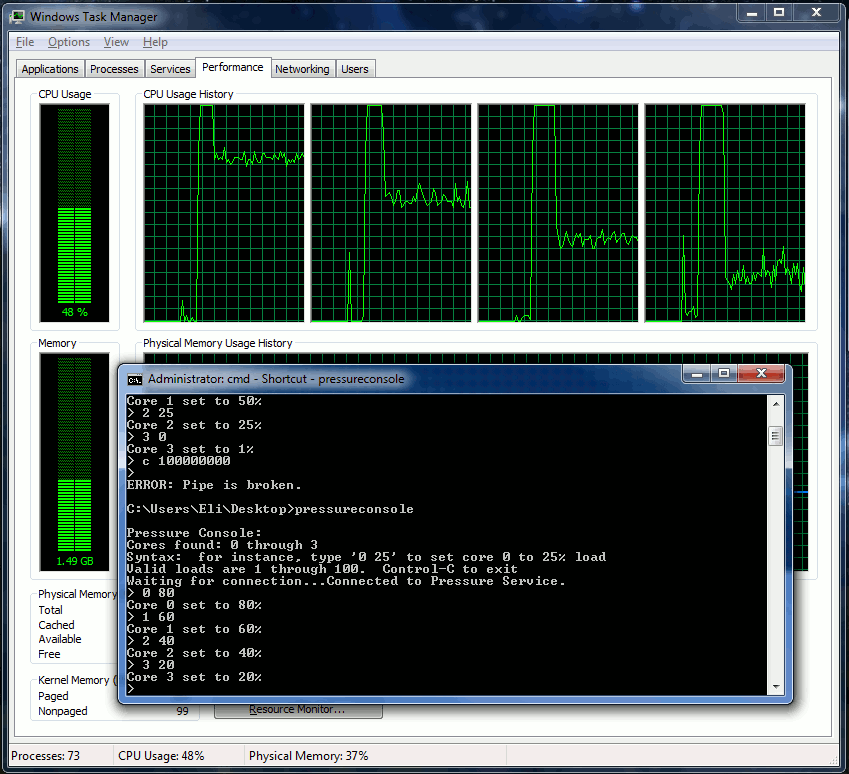Maximize the Windows Task Manager window

click(779, 12)
